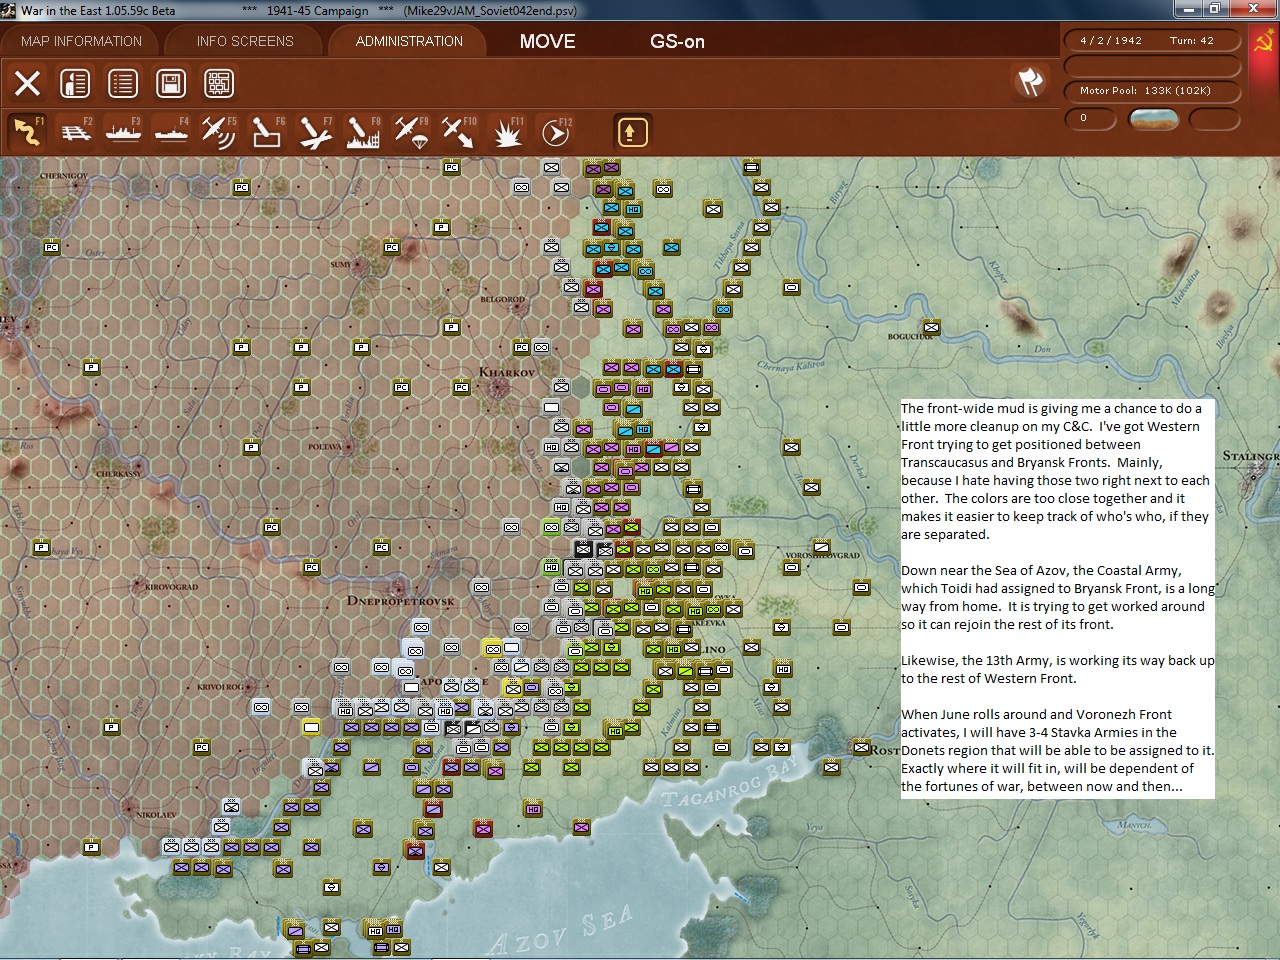Click the end turn flags icon
The height and width of the screenshot is (960, 1280).
1030,82
